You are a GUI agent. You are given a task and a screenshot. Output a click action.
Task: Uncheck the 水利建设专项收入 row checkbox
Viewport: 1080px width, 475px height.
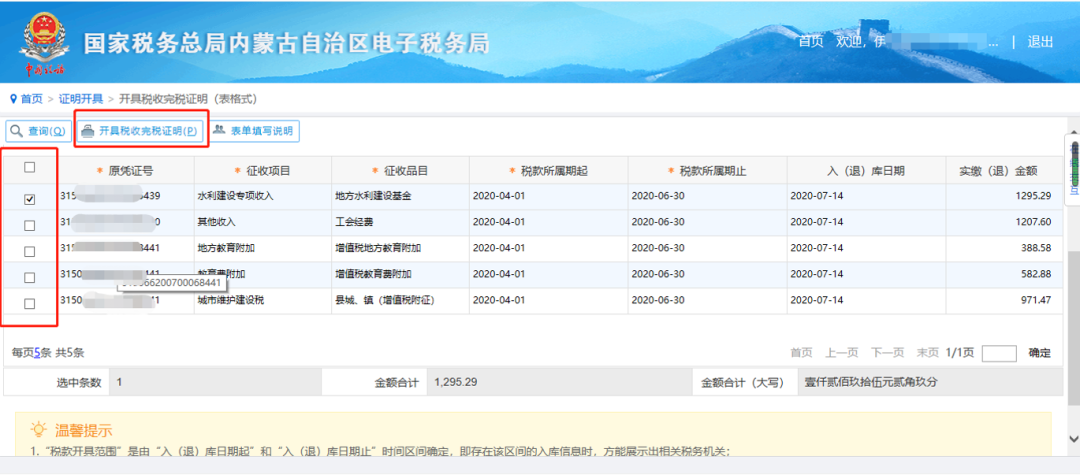[x=30, y=200]
